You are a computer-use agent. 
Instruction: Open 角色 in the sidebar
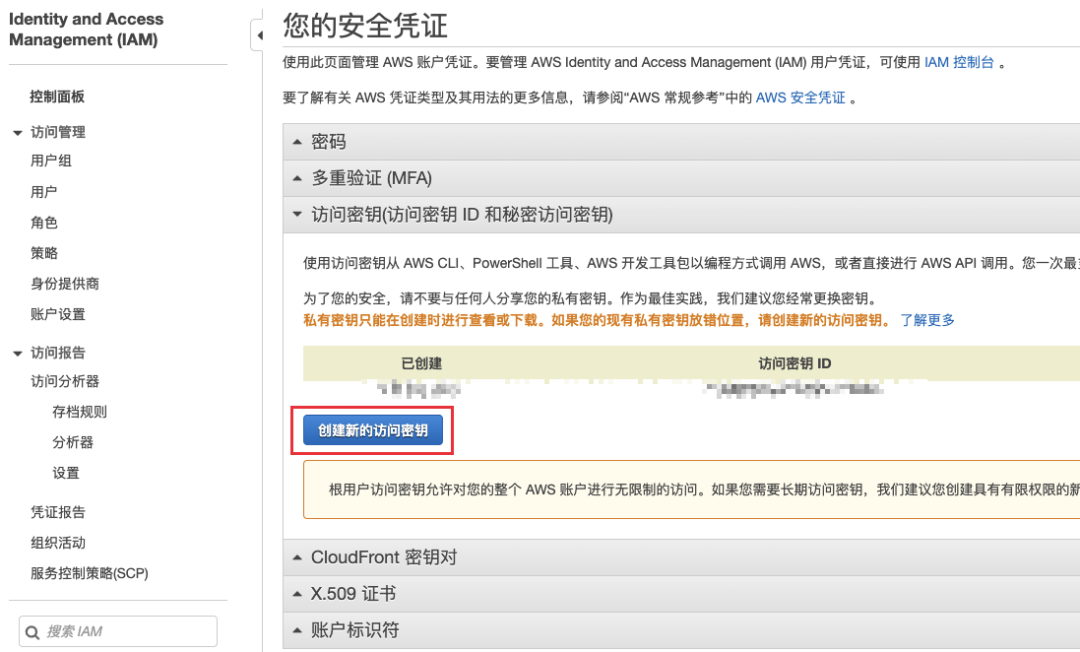44,222
